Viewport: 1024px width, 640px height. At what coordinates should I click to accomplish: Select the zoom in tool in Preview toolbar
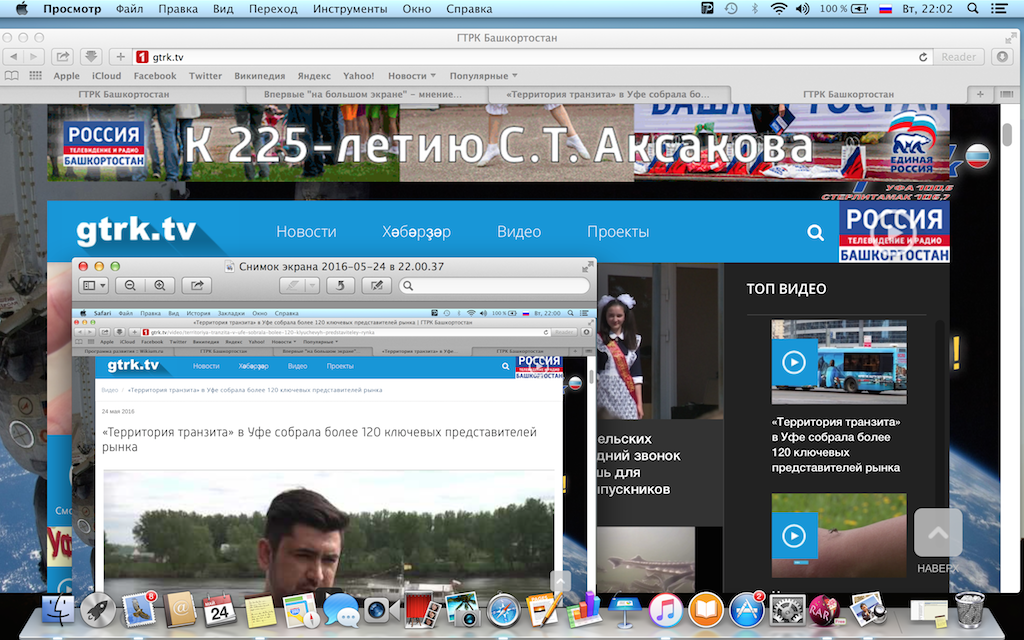pos(159,284)
